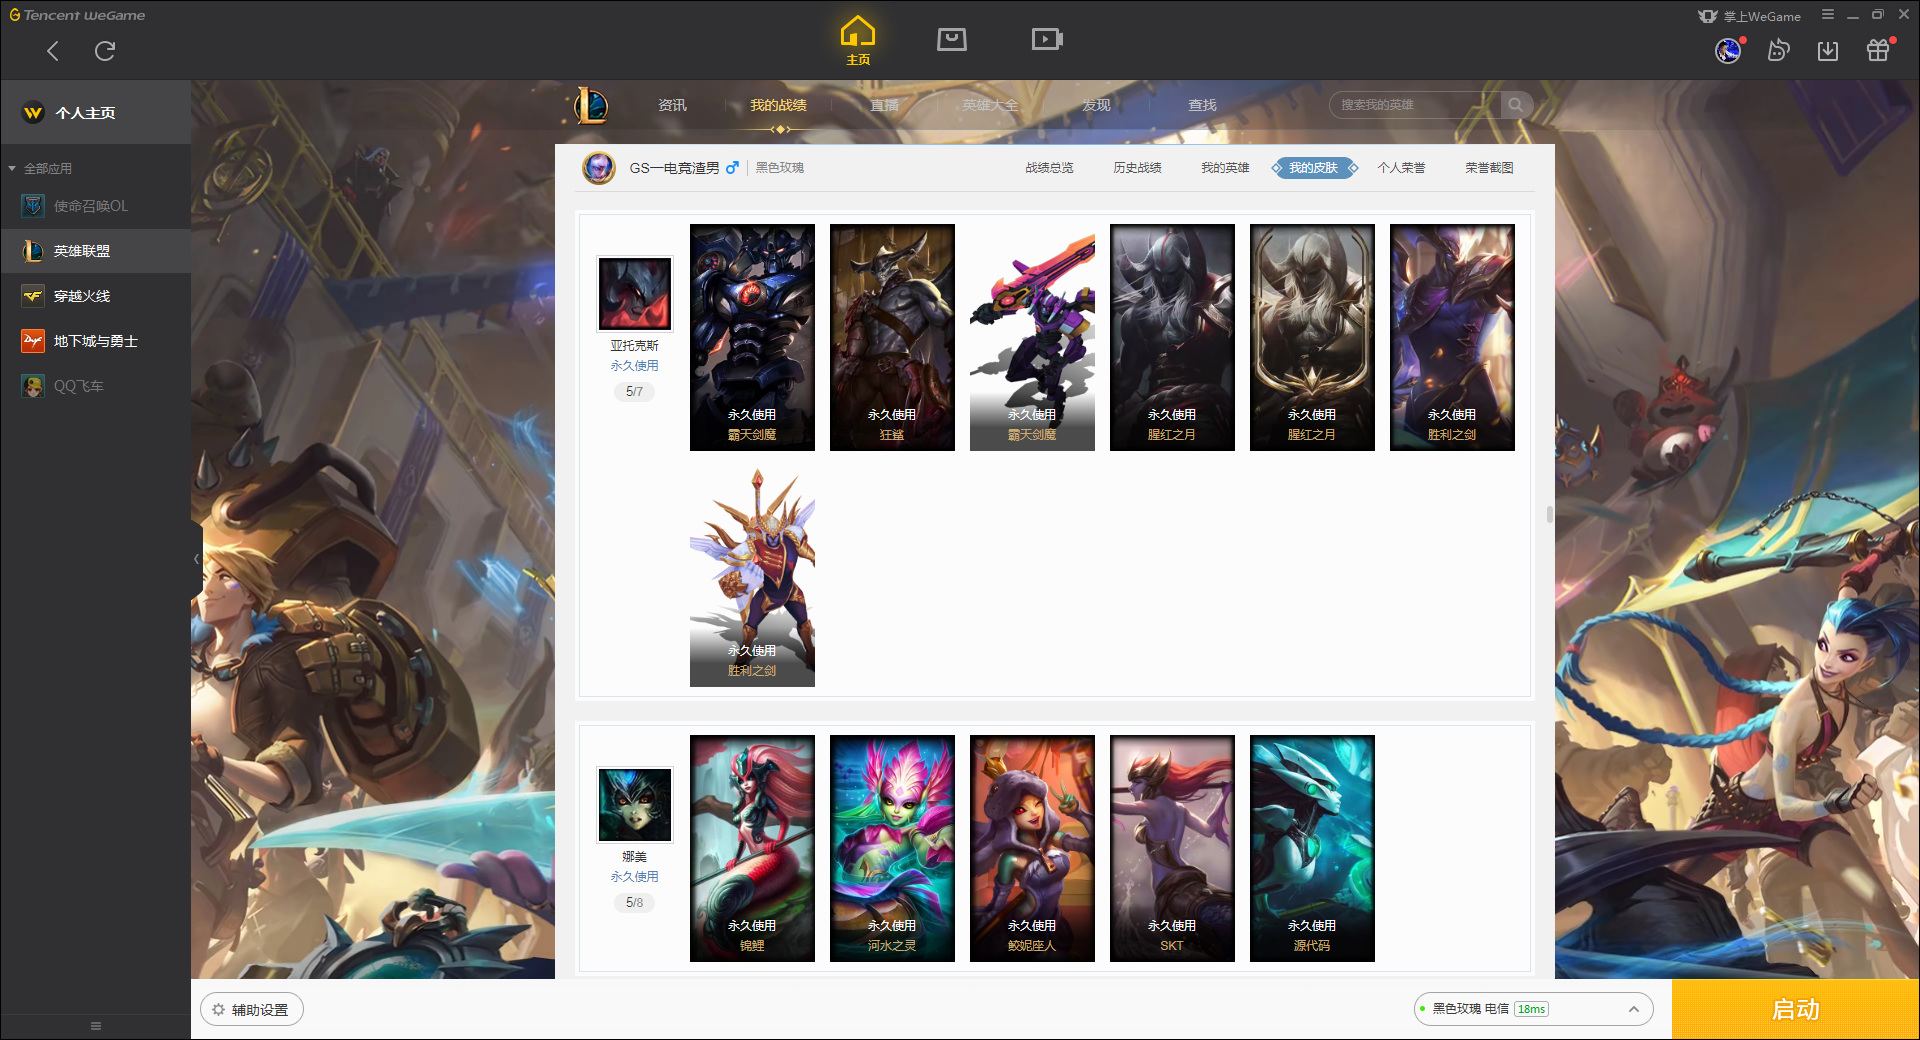This screenshot has width=1920, height=1040.
Task: Open the gift box icon
Action: [1878, 50]
